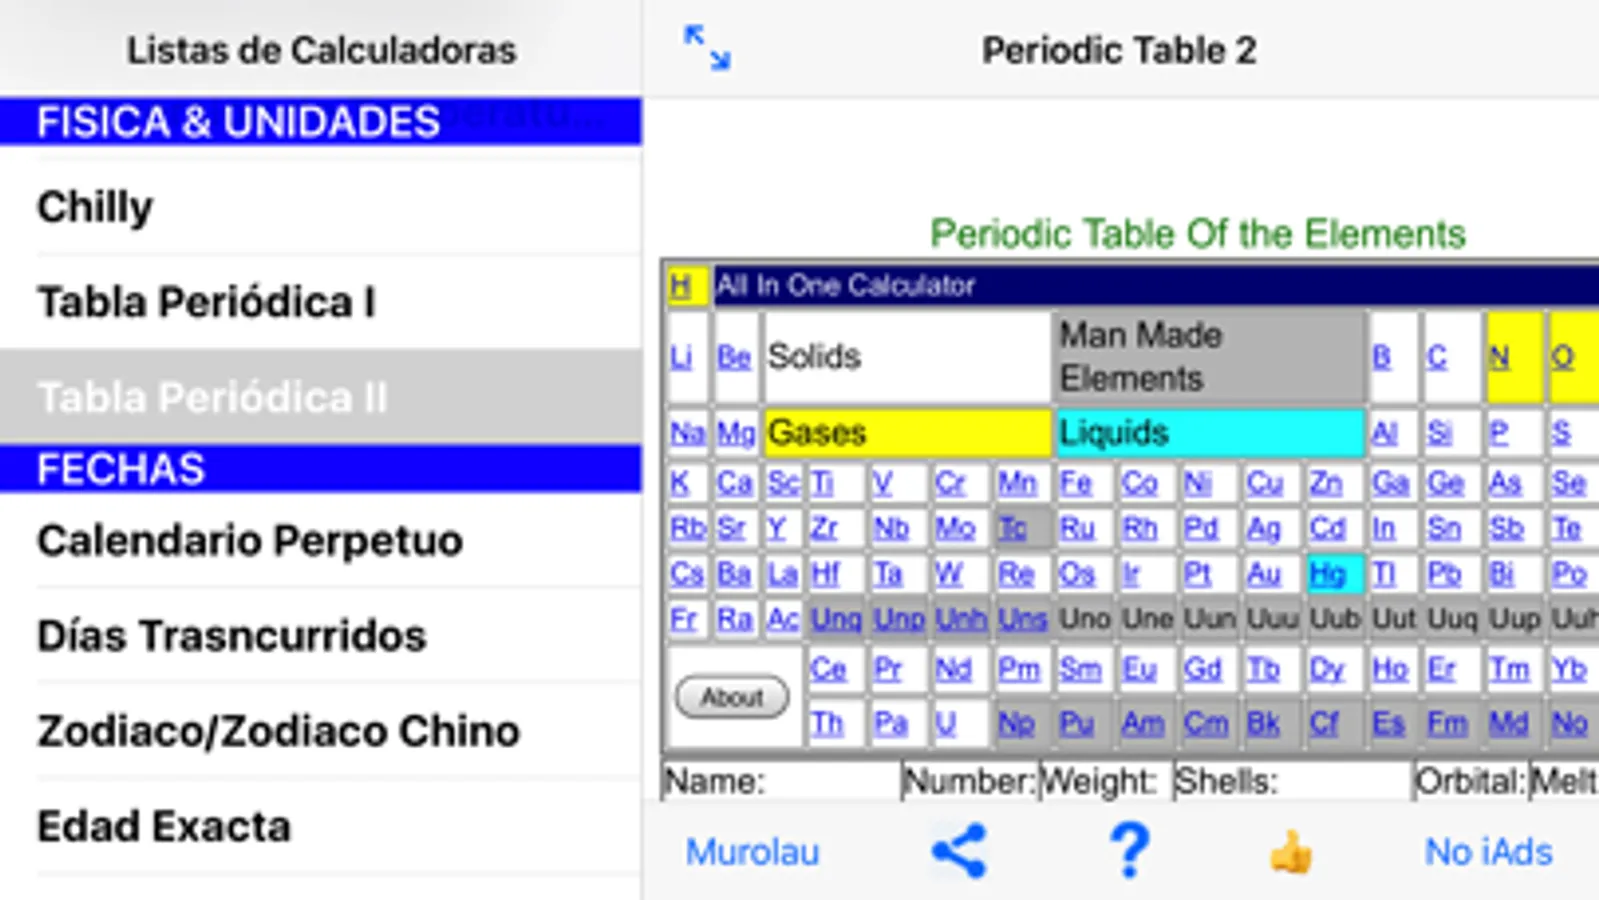Select the uranium U element
Image resolution: width=1599 pixels, height=900 pixels.
pyautogui.click(x=946, y=722)
